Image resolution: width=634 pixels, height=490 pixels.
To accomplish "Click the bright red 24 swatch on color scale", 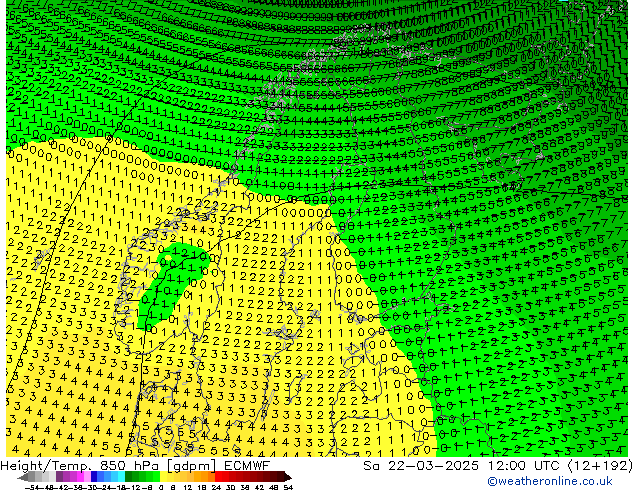I will coord(218,476).
